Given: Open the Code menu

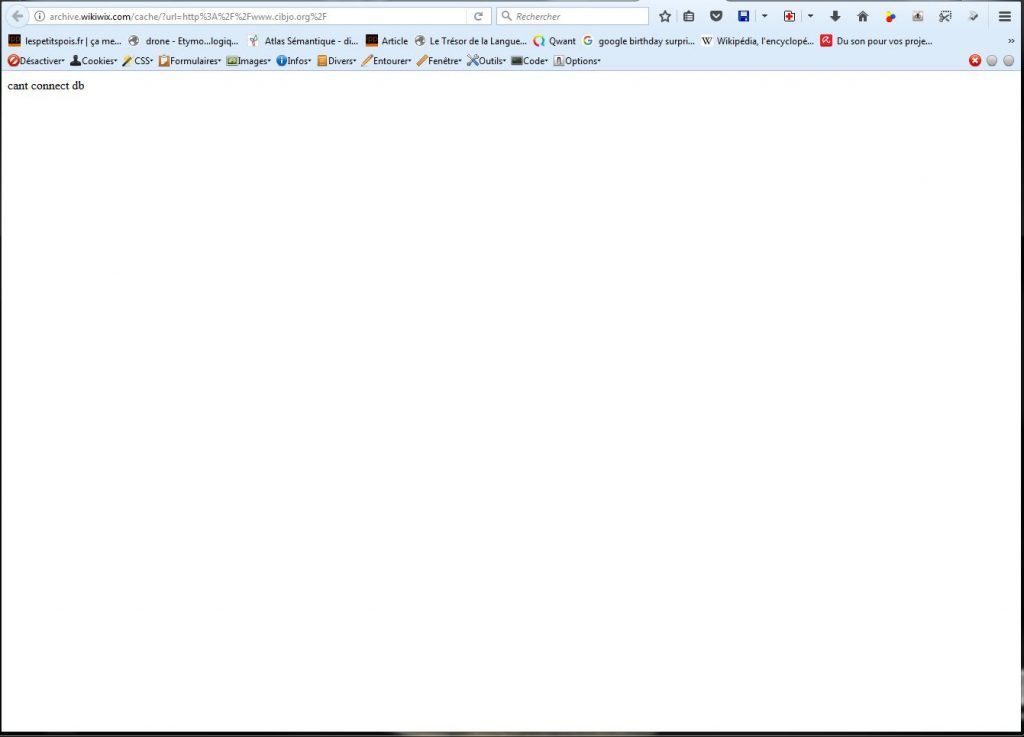Looking at the screenshot, I should point(530,61).
